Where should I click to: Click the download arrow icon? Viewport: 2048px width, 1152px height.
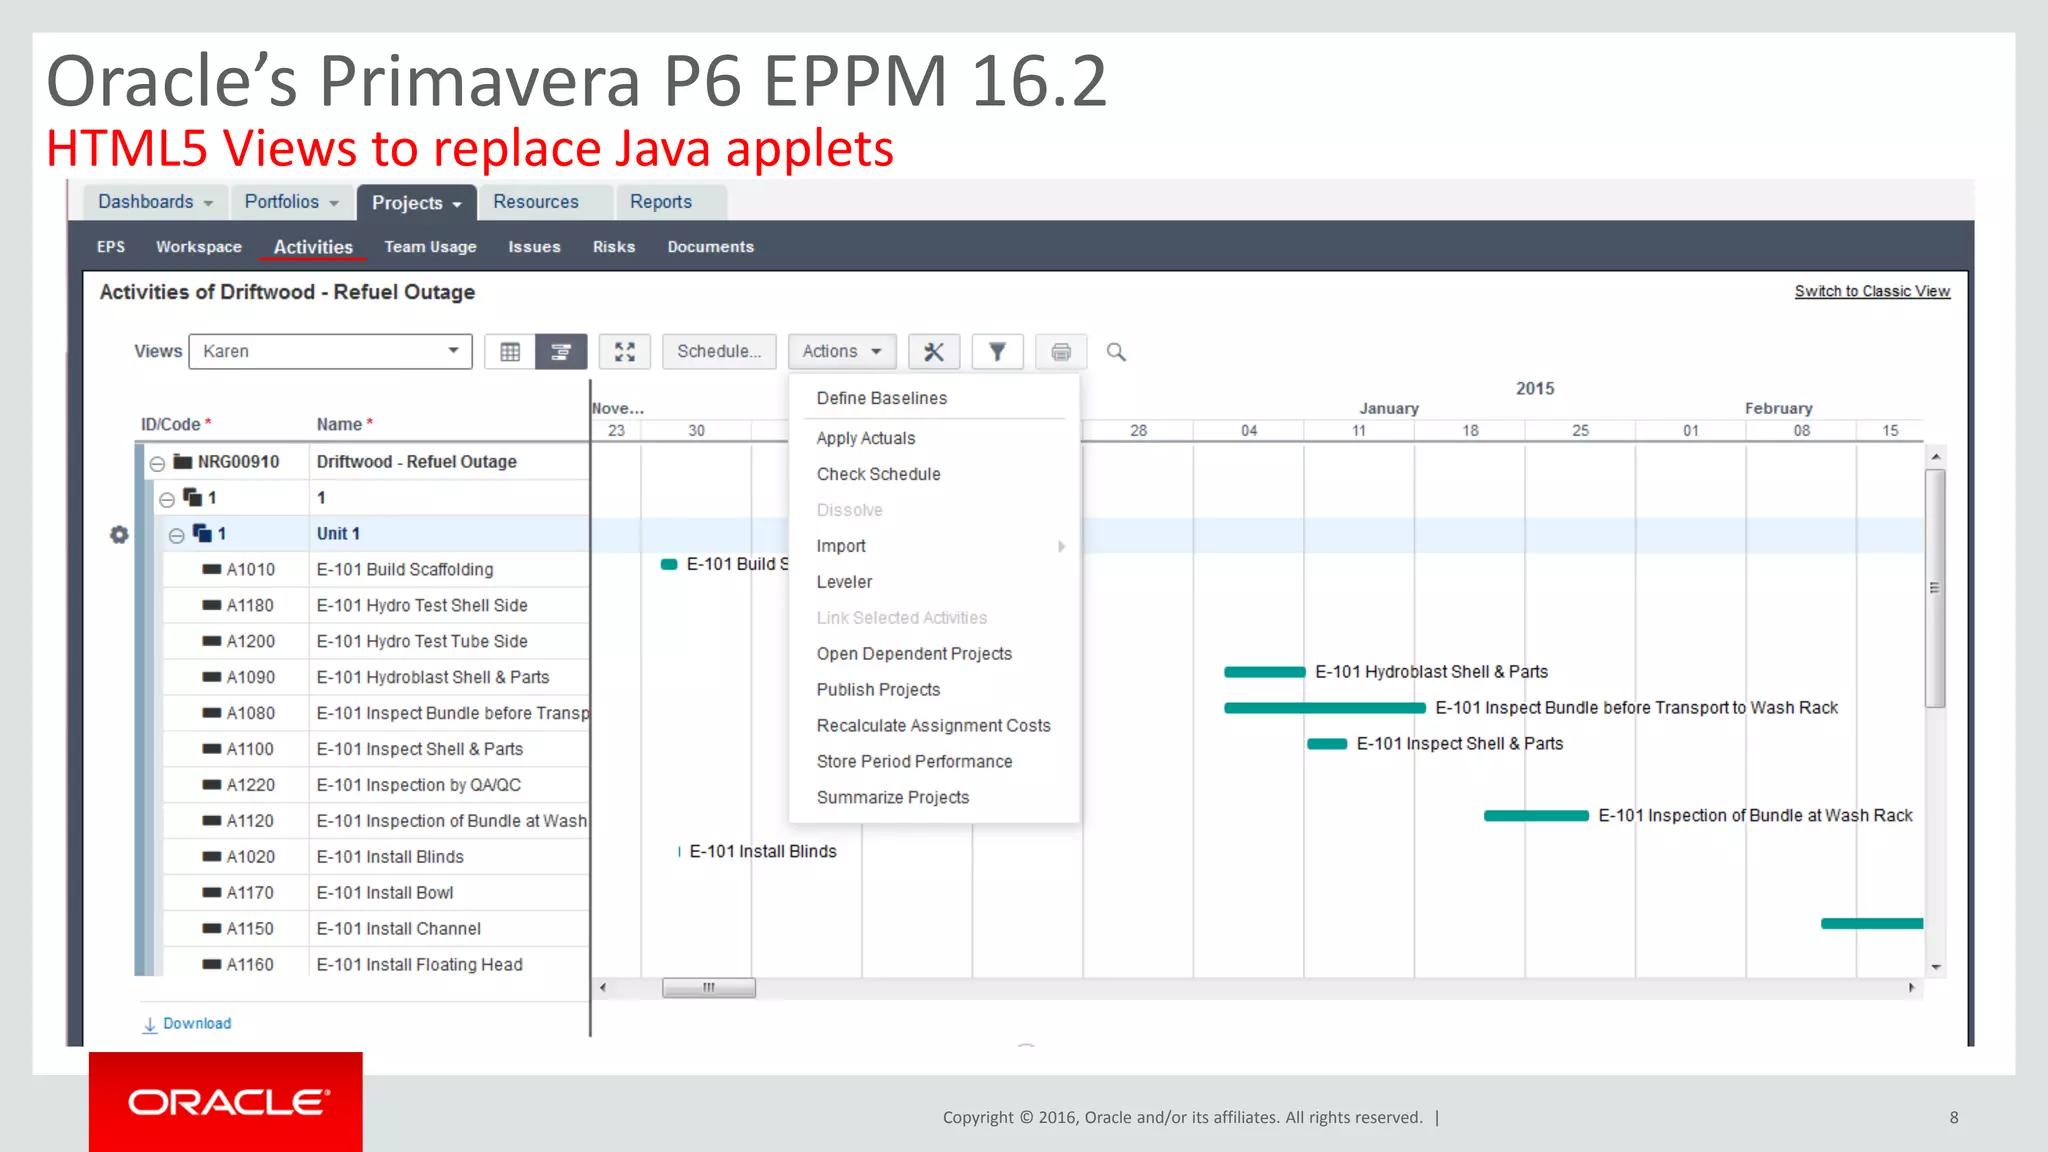[150, 1025]
